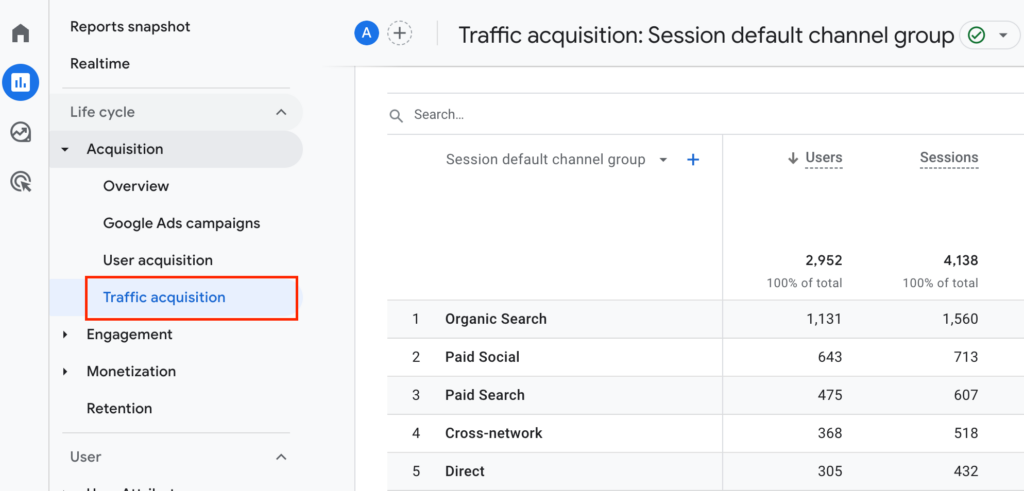Open Google Ads campaigns report
Image resolution: width=1024 pixels, height=491 pixels.
point(182,223)
